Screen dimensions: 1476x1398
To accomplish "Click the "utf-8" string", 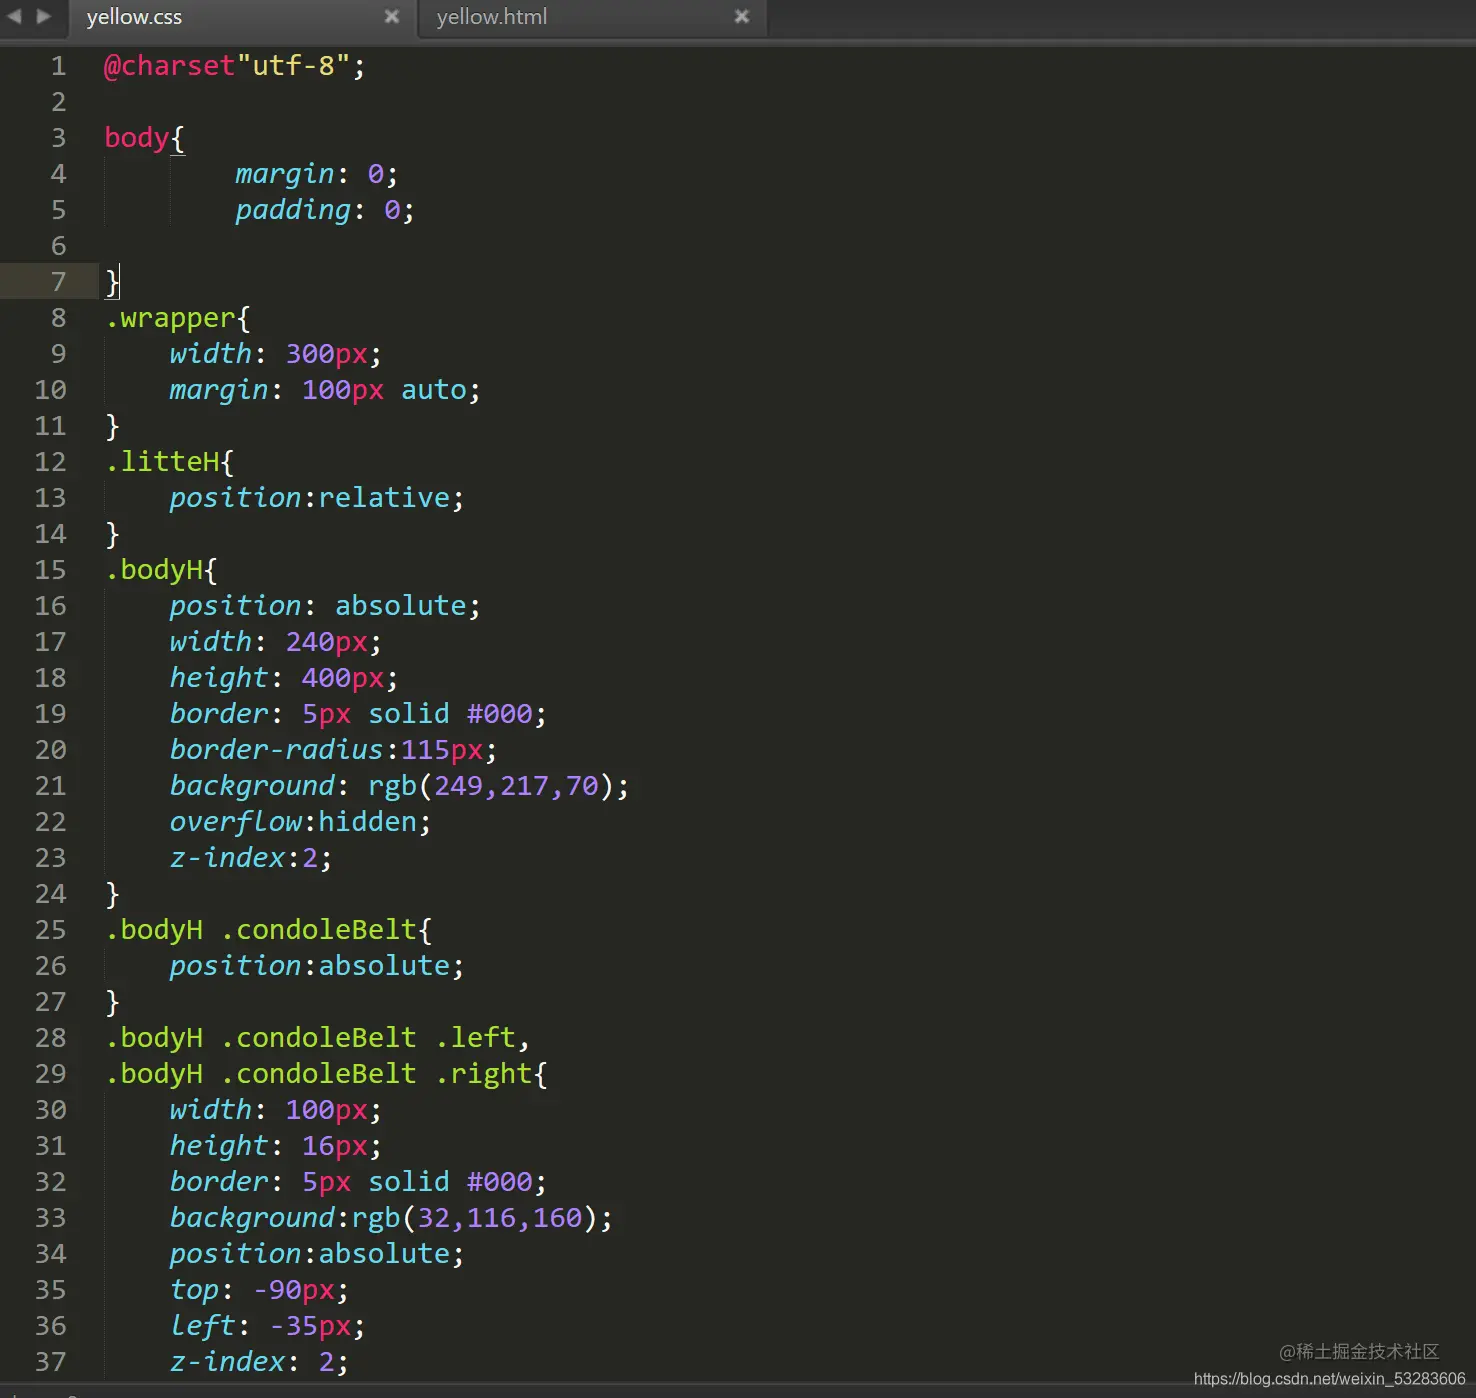I will pos(293,66).
